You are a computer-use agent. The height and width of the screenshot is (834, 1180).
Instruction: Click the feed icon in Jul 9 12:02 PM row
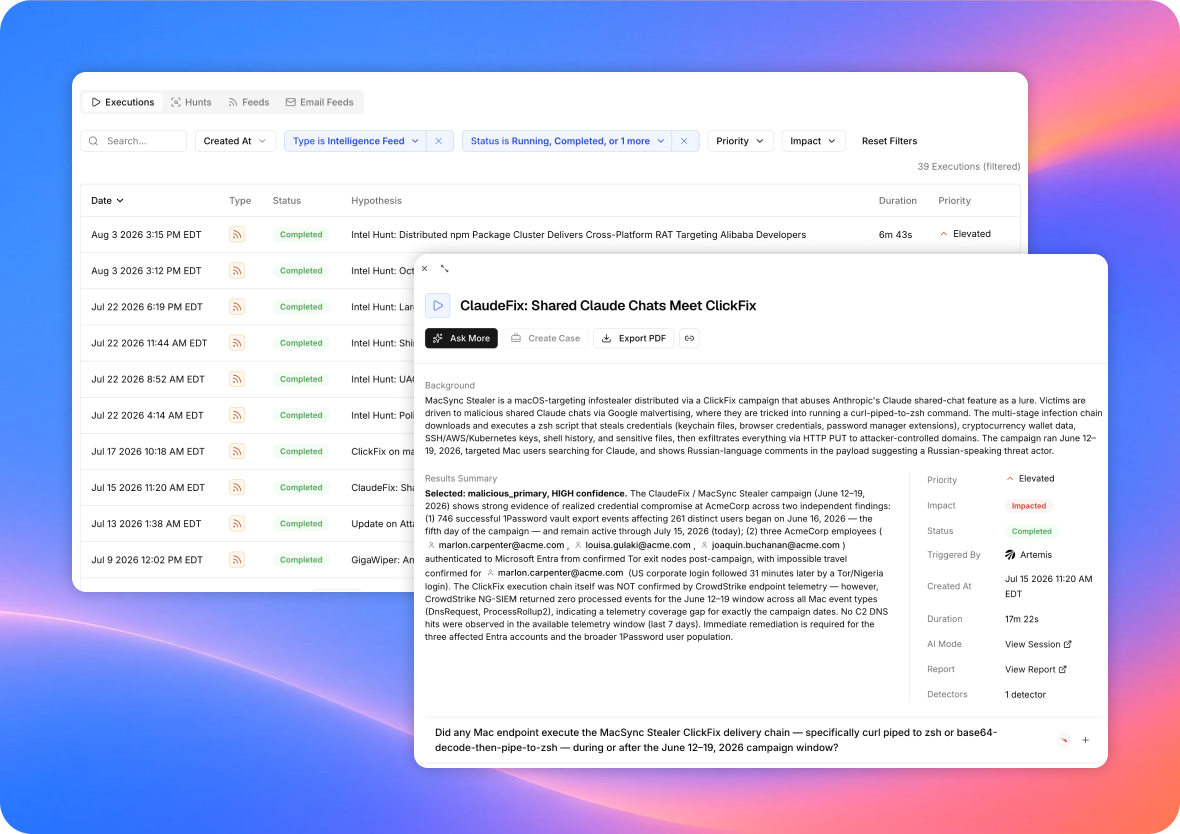[237, 560]
